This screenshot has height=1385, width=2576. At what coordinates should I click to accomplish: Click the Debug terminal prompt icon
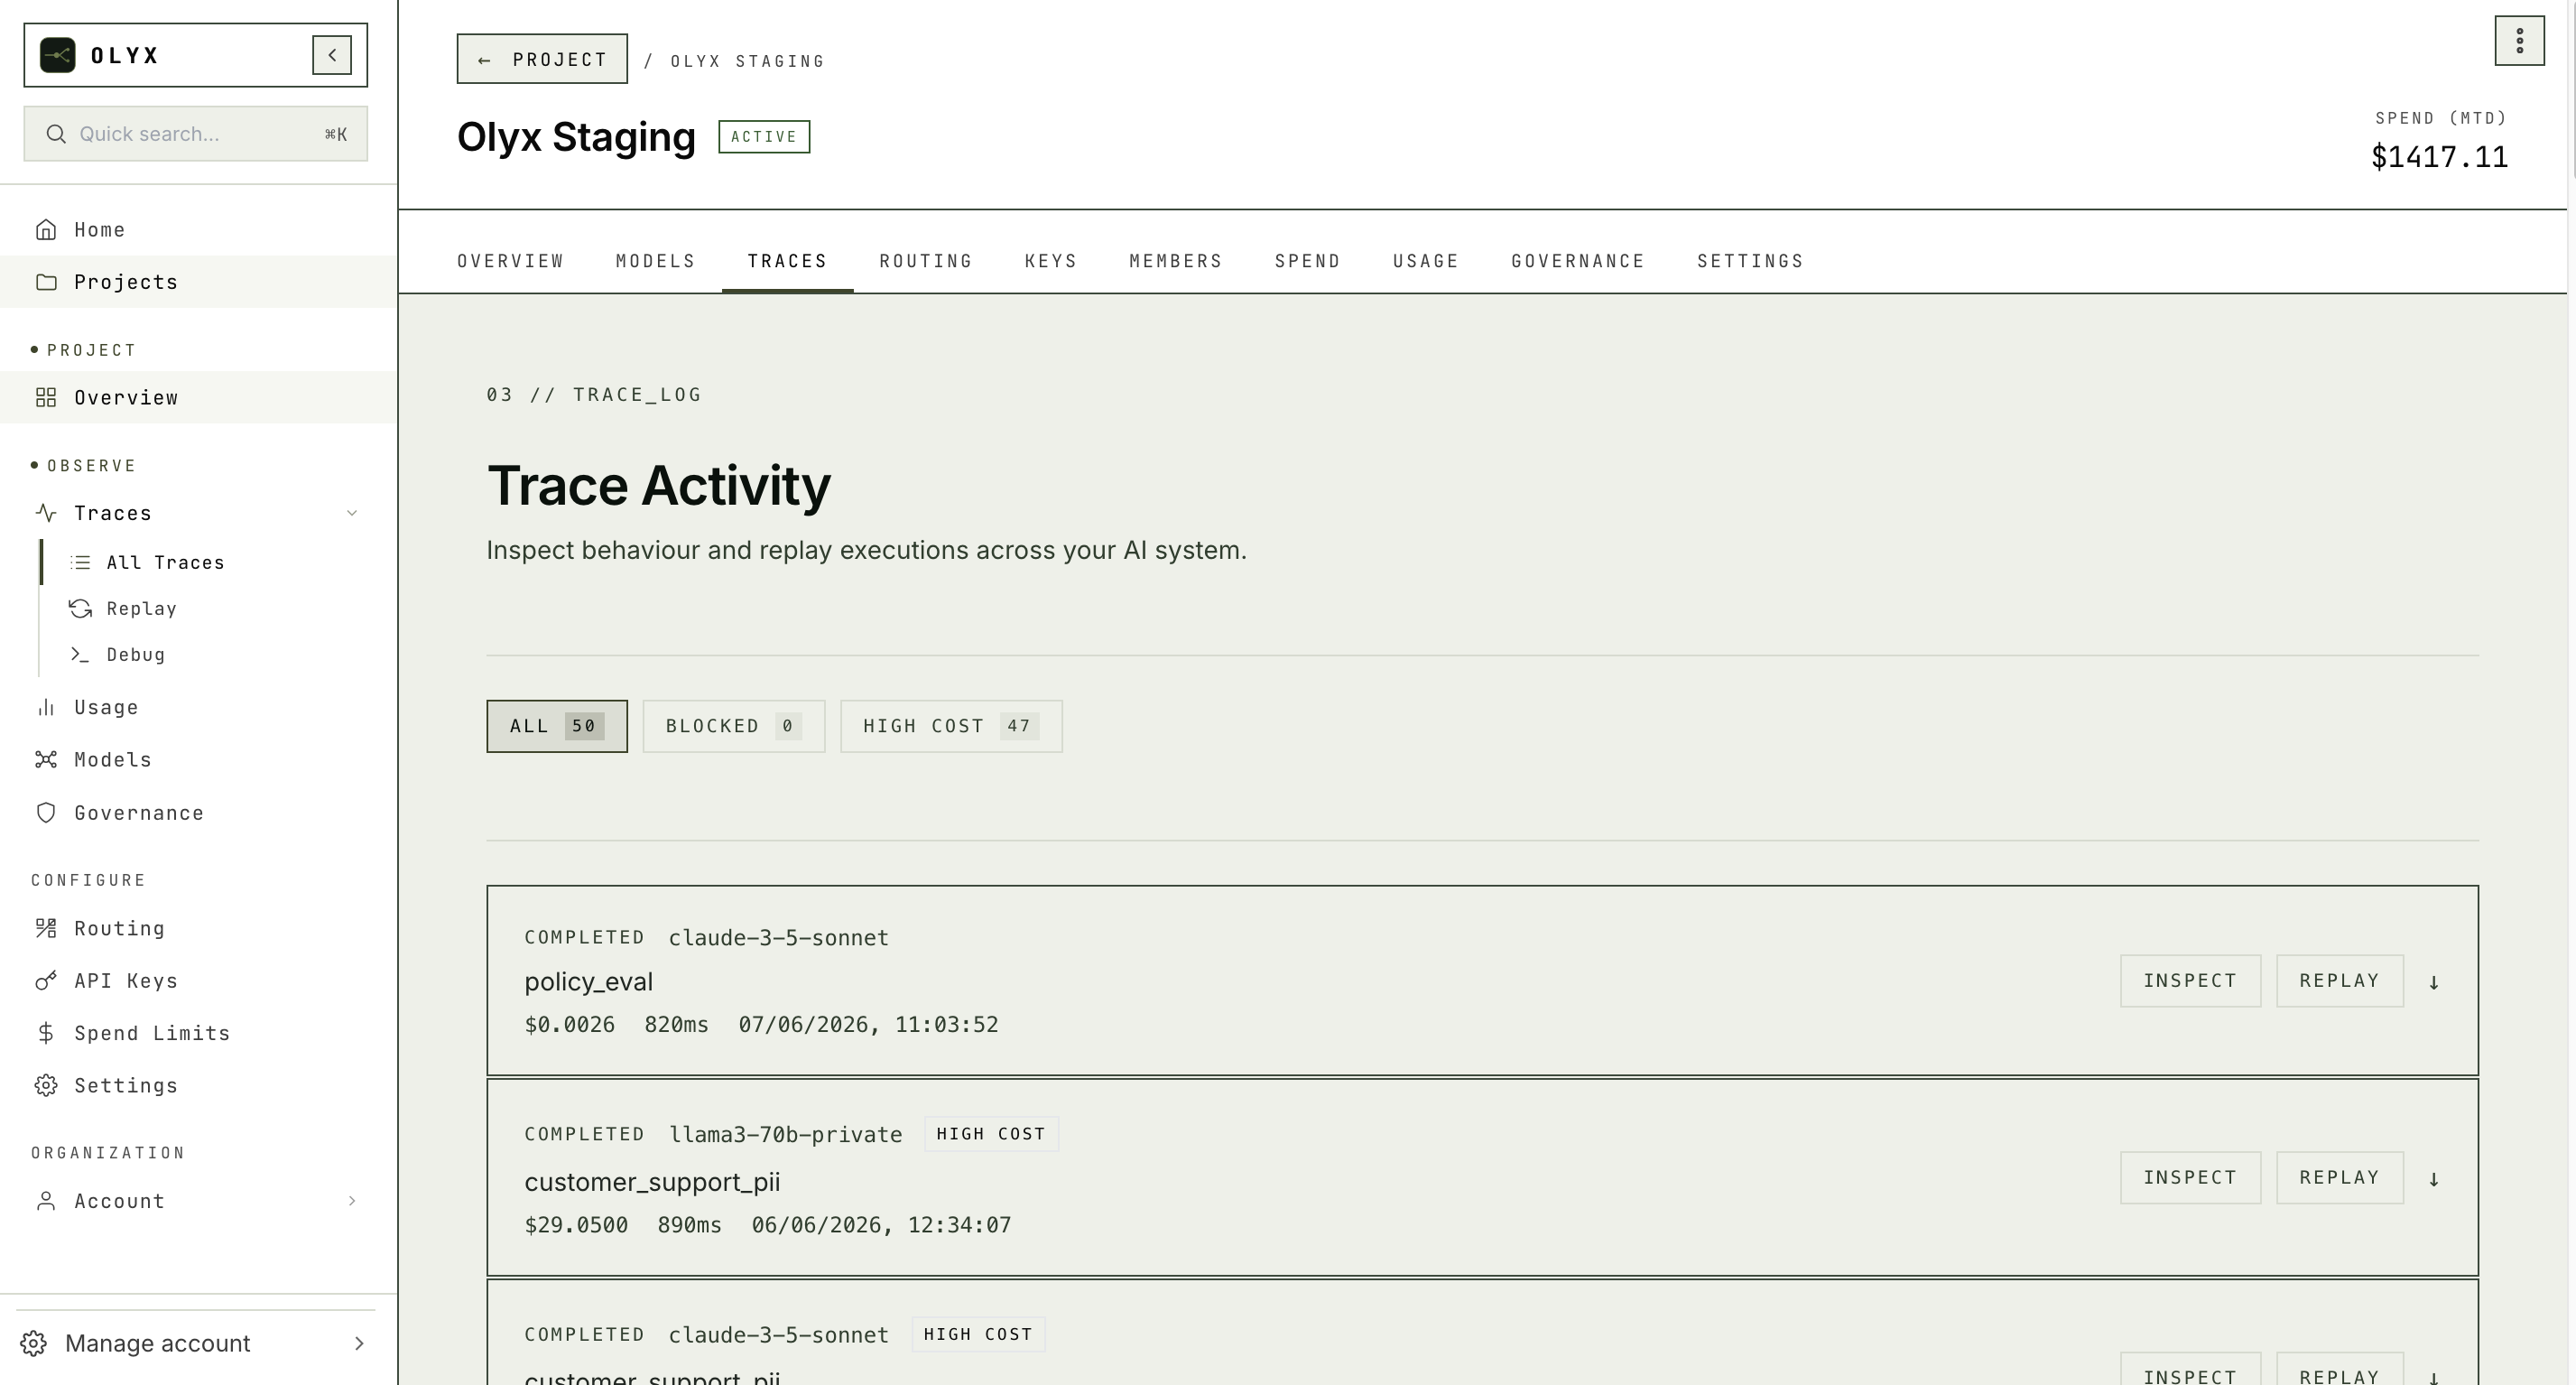80,655
